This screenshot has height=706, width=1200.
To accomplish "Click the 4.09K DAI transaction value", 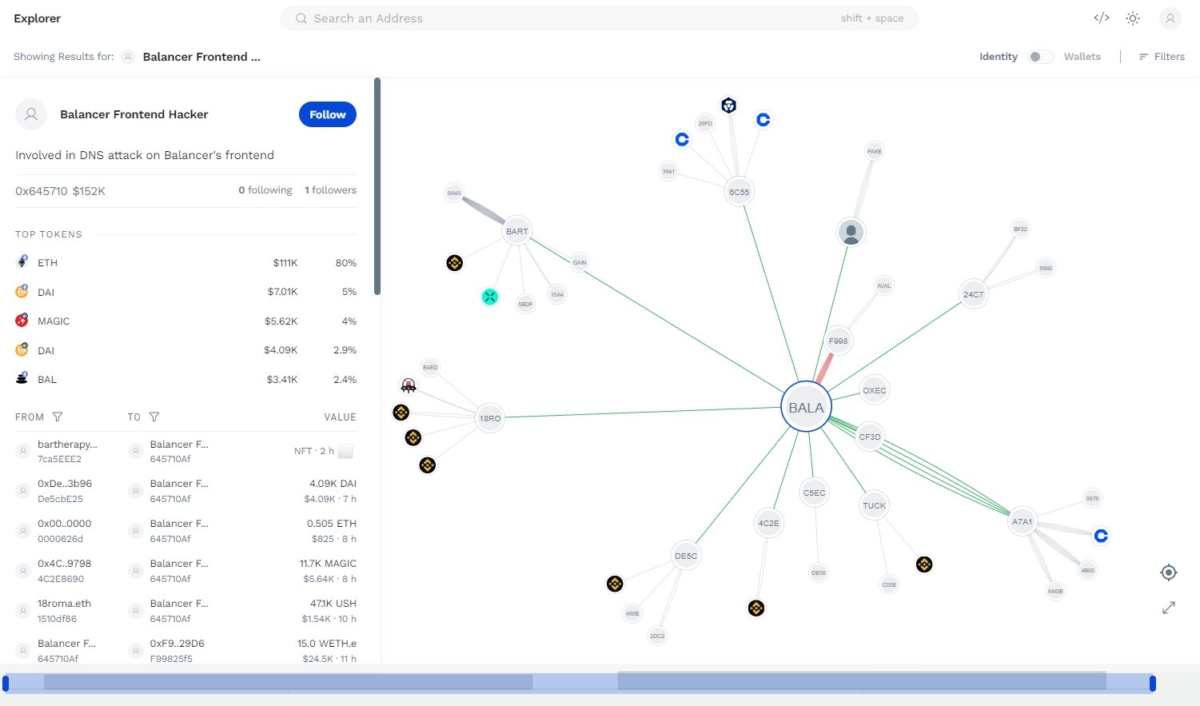I will [331, 483].
